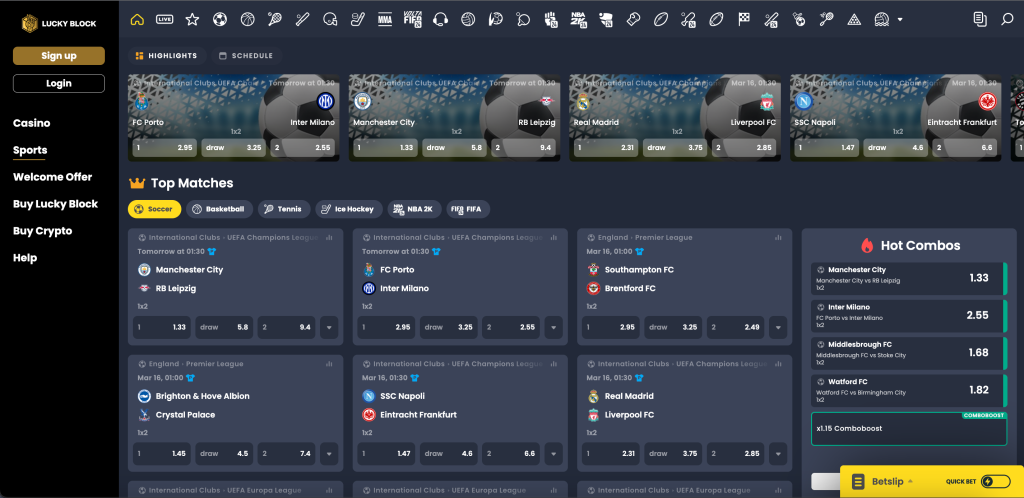The height and width of the screenshot is (498, 1024).
Task: Open the search magnifier icon
Action: pyautogui.click(x=1008, y=20)
